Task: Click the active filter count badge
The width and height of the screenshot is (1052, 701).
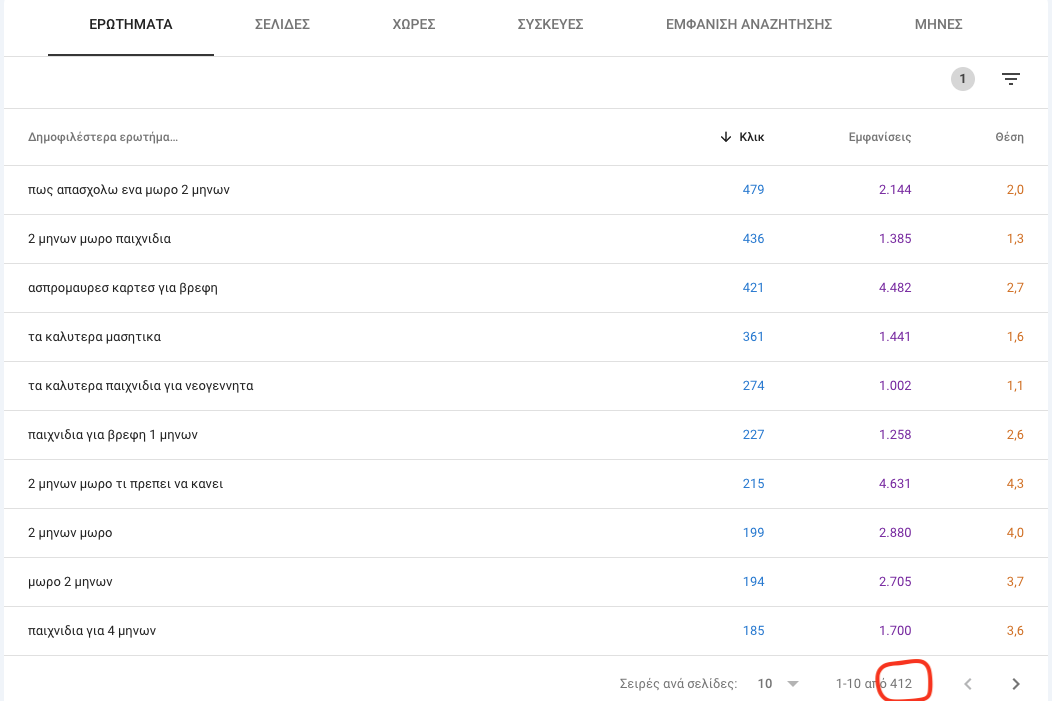Action: [962, 80]
